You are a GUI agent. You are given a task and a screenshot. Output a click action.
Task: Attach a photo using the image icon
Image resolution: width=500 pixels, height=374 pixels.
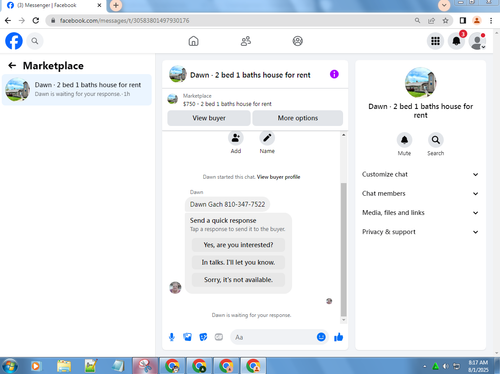[x=187, y=337]
